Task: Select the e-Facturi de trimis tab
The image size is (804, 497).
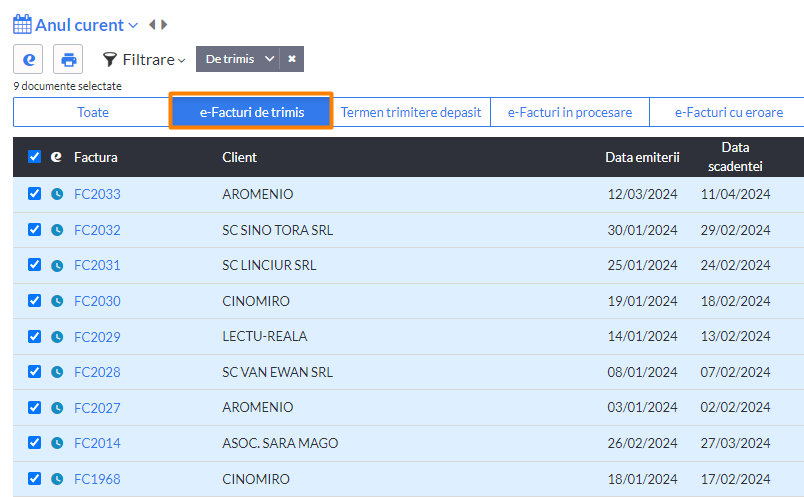Action: coord(252,112)
